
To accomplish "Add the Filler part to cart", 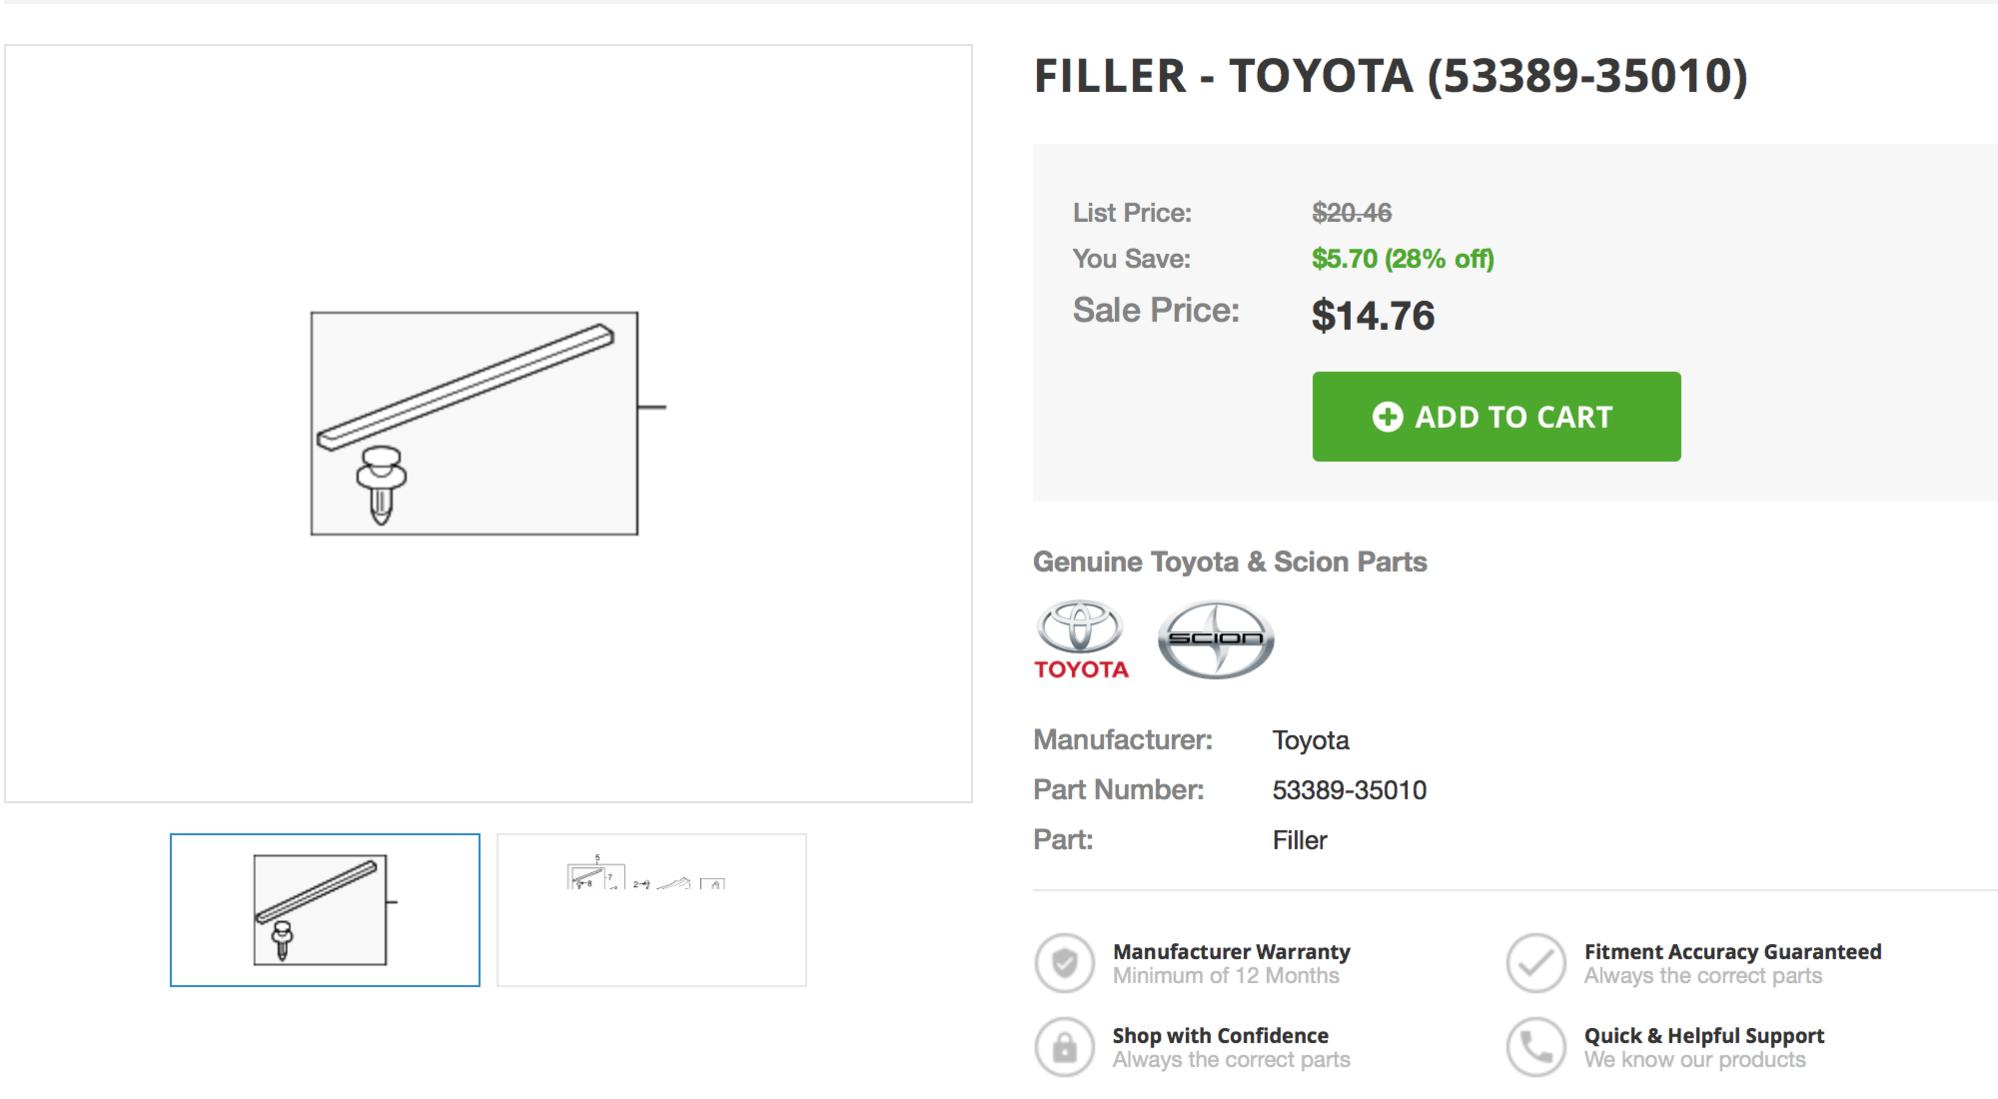I will click(x=1496, y=417).
